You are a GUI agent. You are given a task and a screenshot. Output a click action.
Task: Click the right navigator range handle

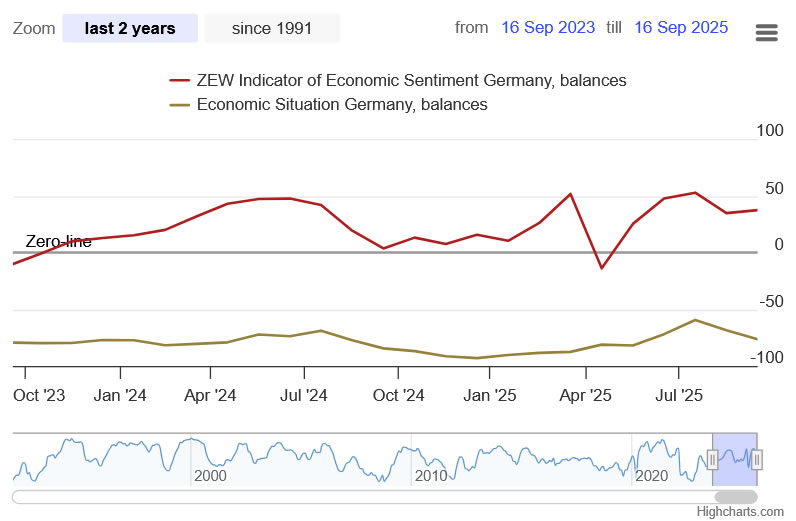pyautogui.click(x=757, y=460)
